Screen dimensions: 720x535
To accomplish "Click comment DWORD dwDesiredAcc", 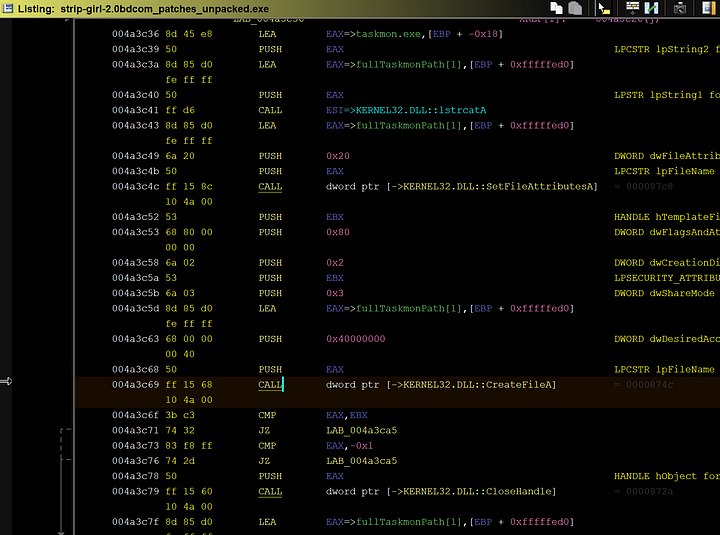I will click(667, 339).
